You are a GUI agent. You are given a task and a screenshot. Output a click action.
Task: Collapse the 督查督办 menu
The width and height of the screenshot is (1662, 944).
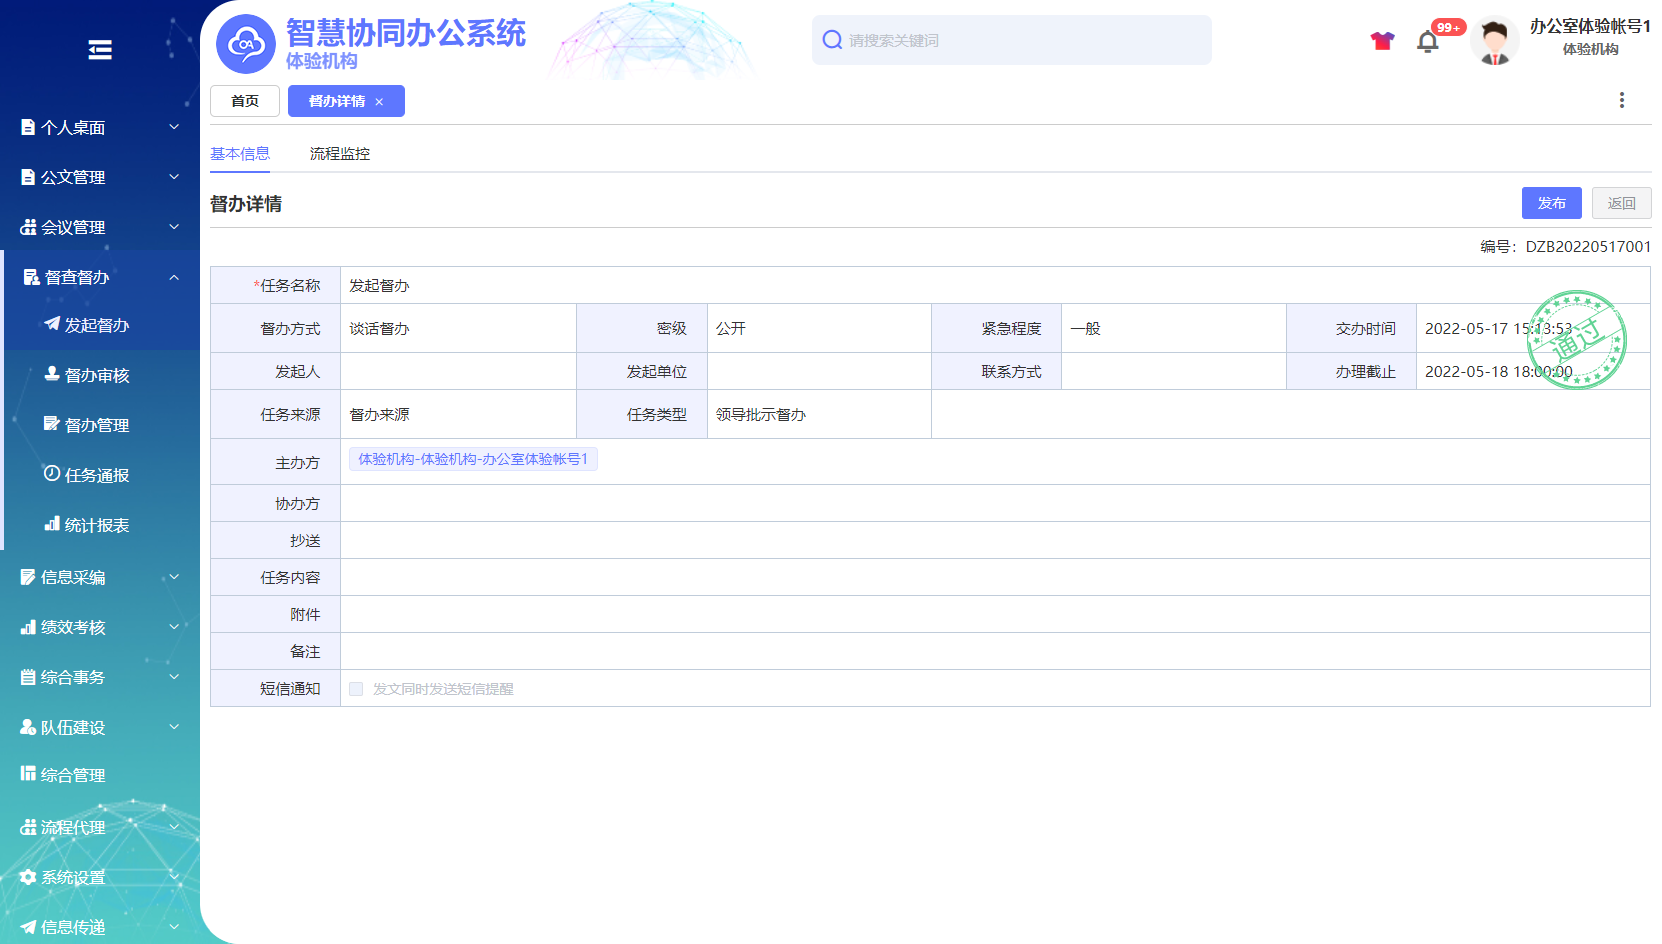tap(100, 277)
